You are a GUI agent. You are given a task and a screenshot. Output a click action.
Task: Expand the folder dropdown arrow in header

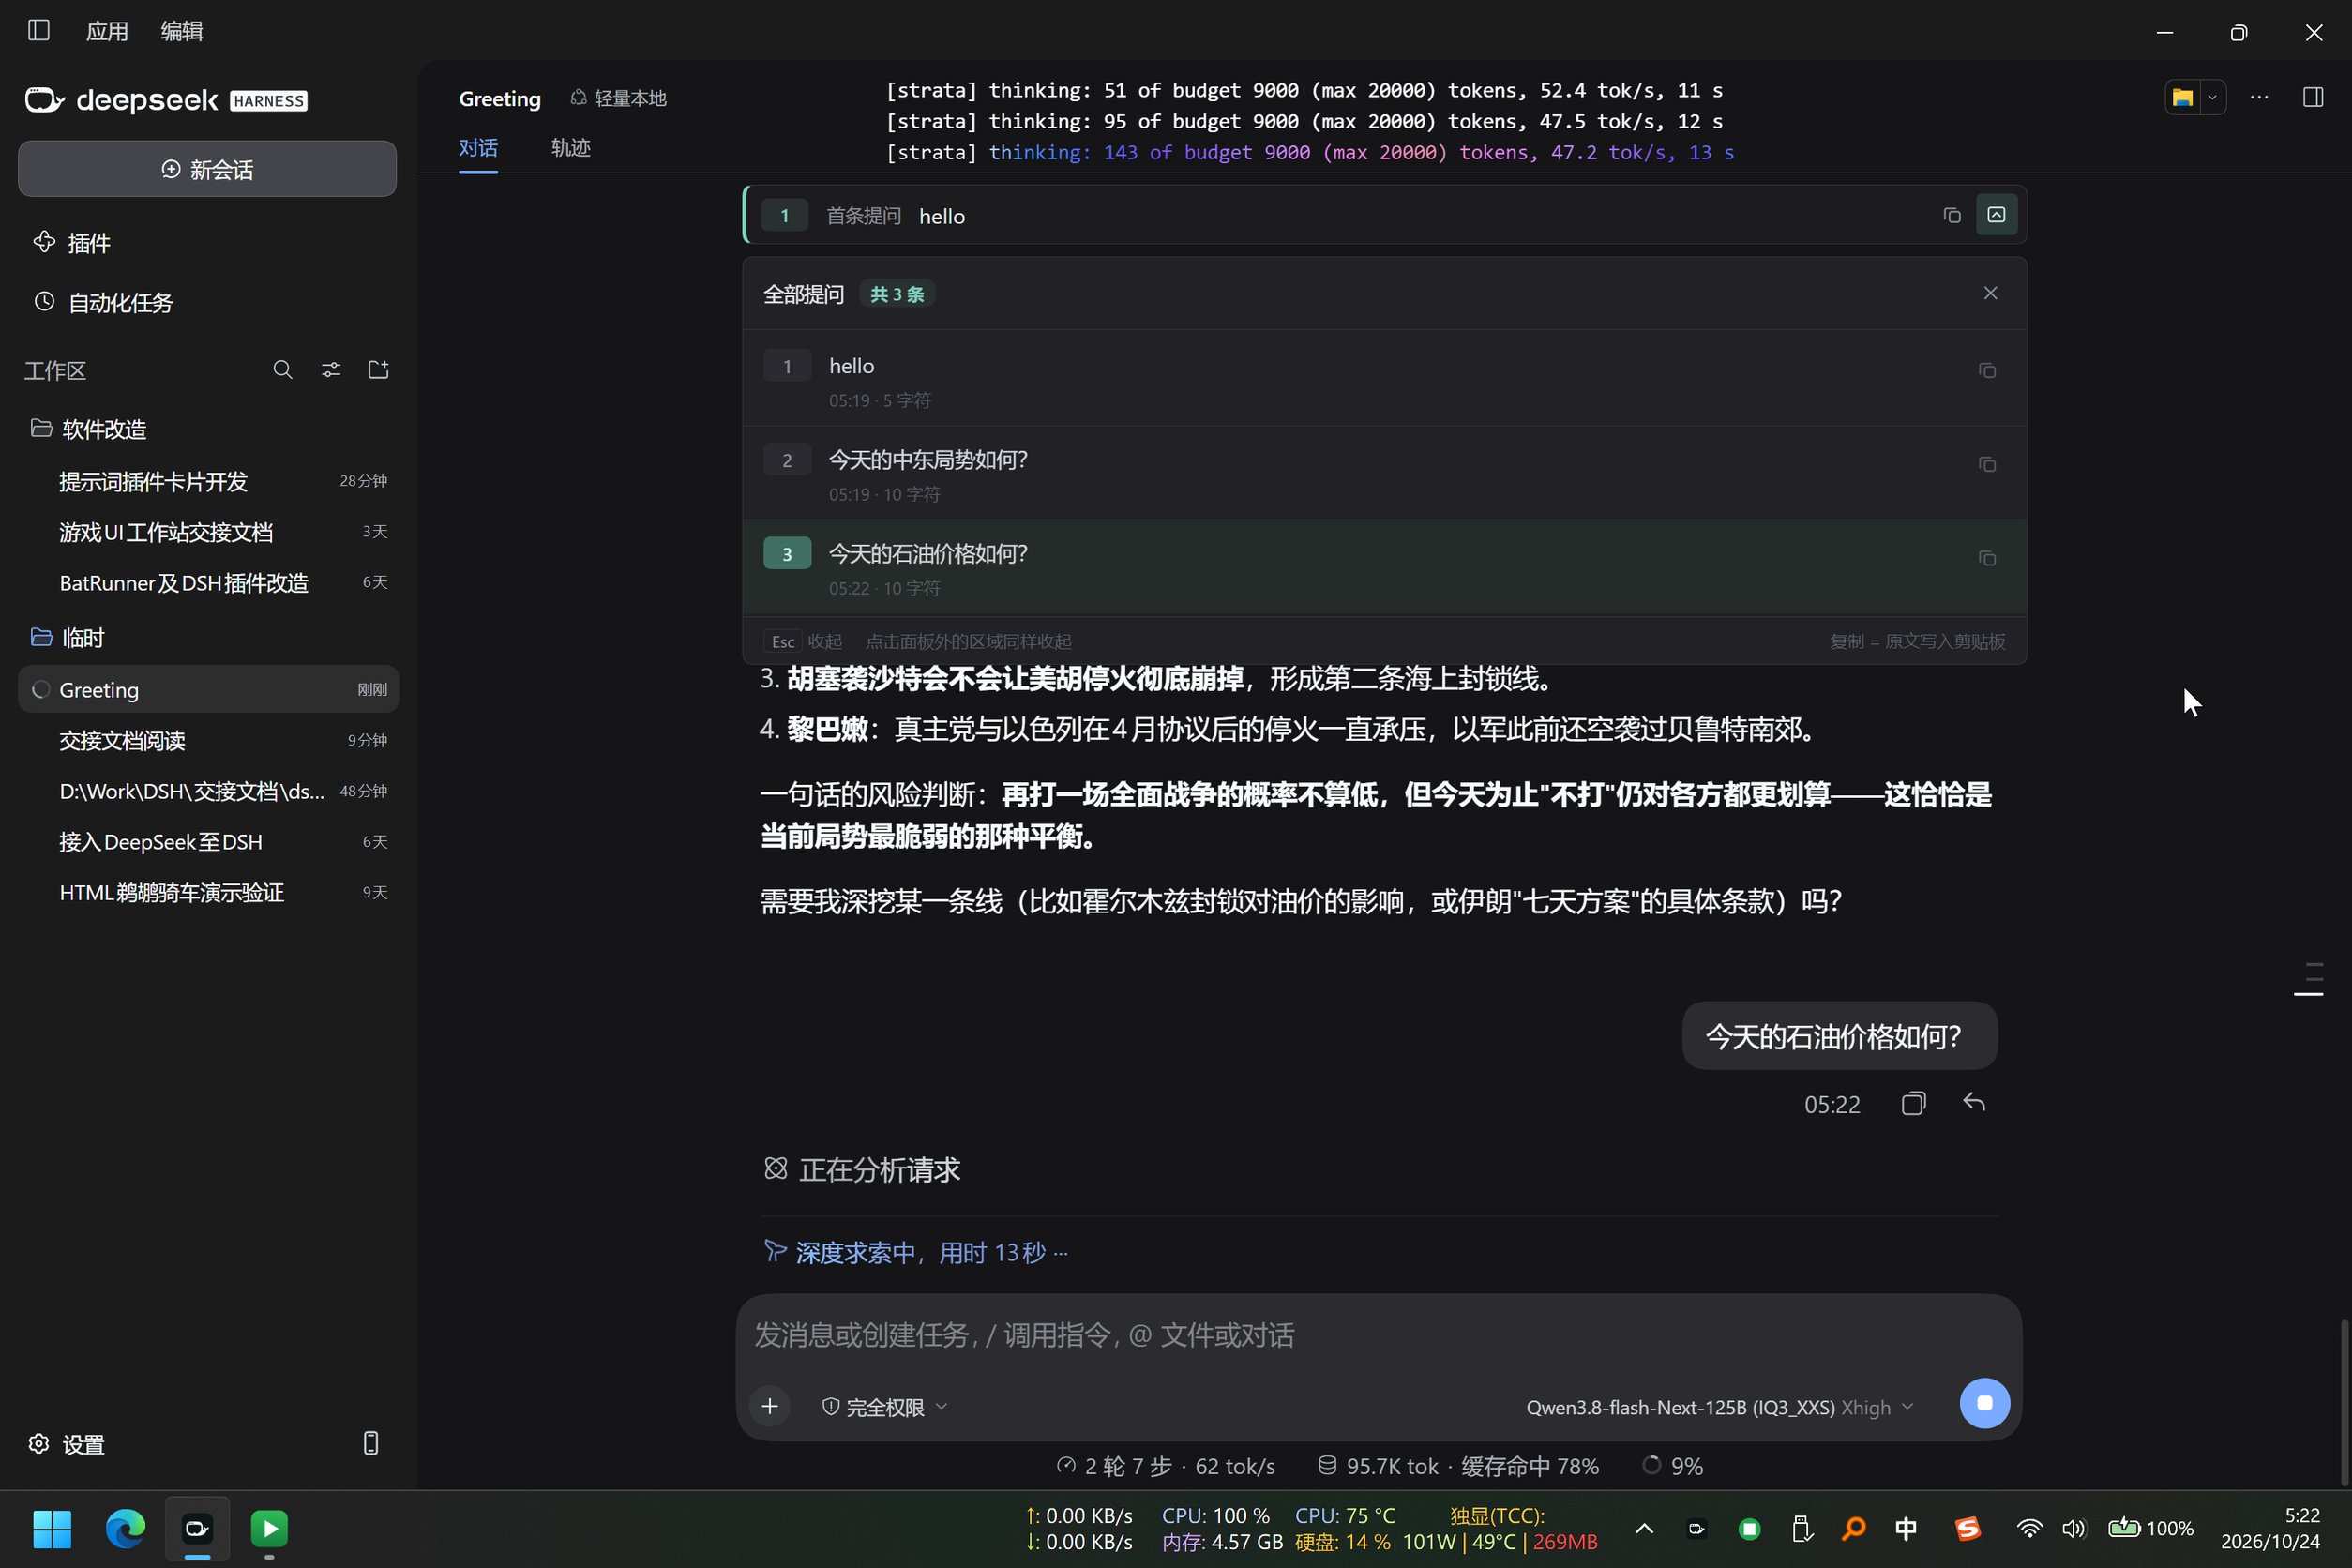point(2212,97)
